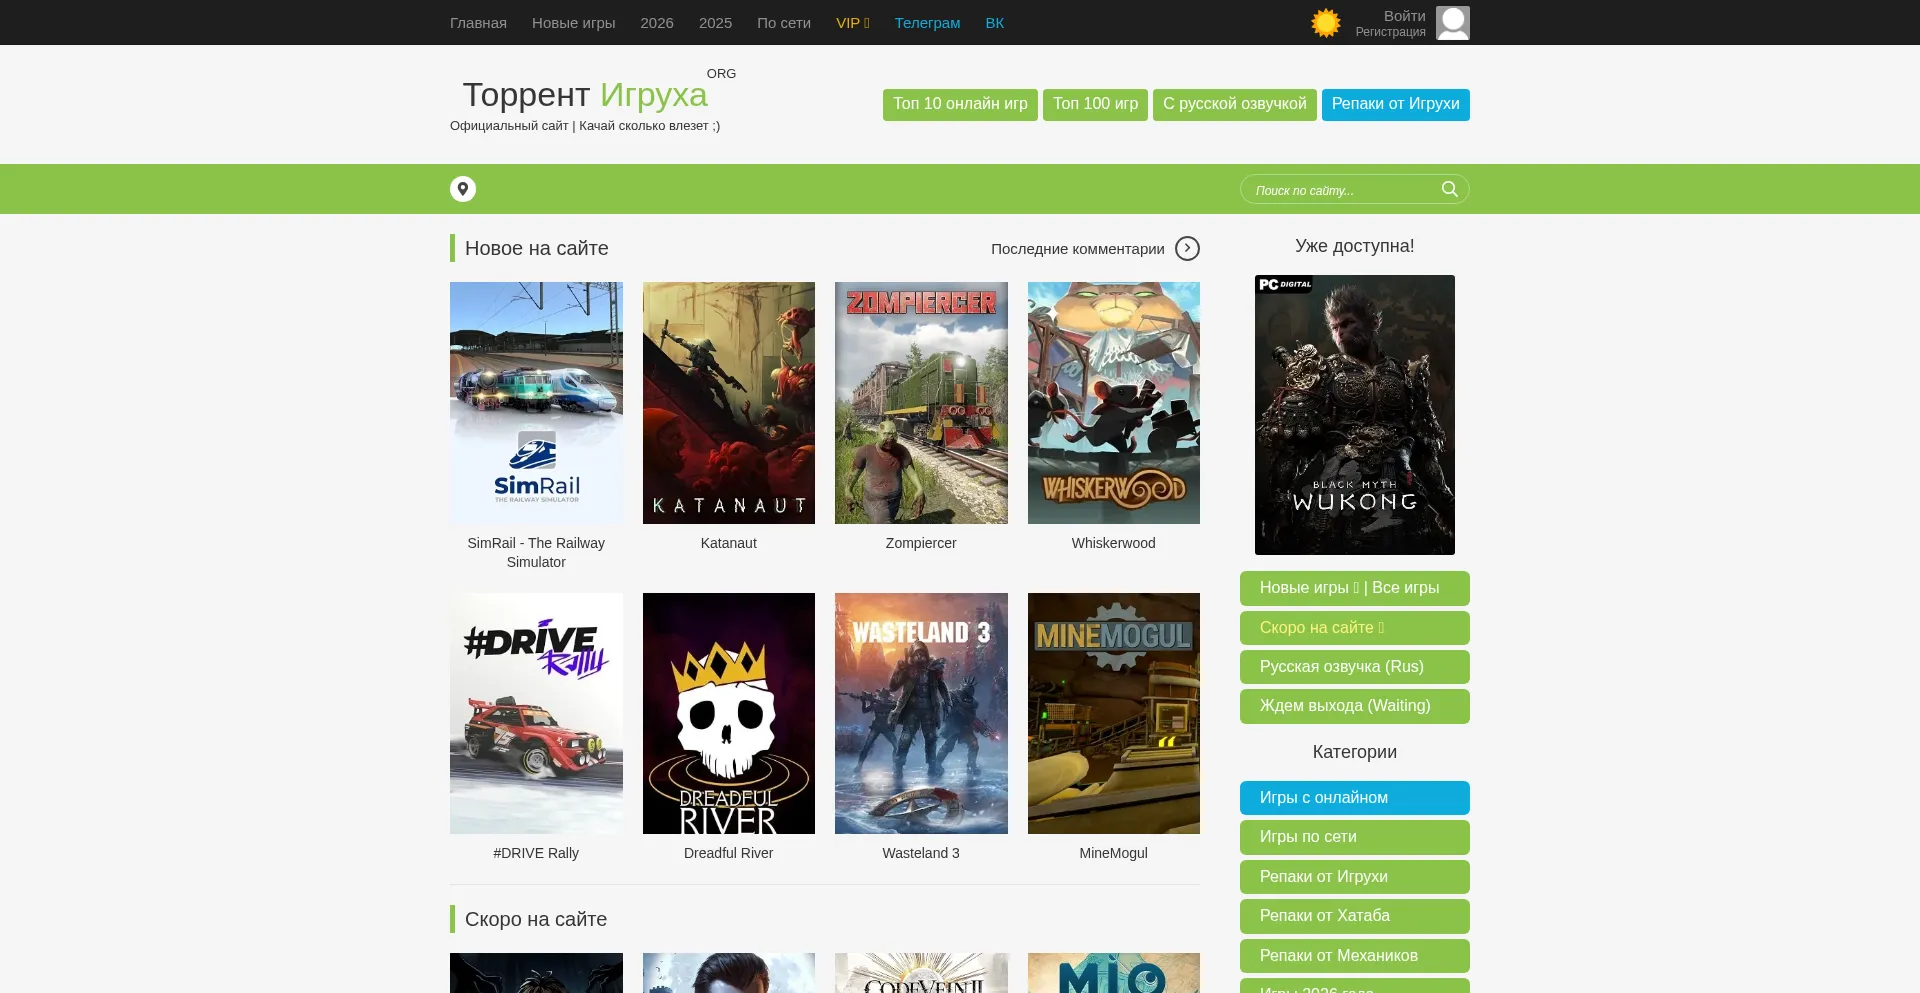Open Скоро на сайте sidebar button
The image size is (1920, 993).
1355,628
